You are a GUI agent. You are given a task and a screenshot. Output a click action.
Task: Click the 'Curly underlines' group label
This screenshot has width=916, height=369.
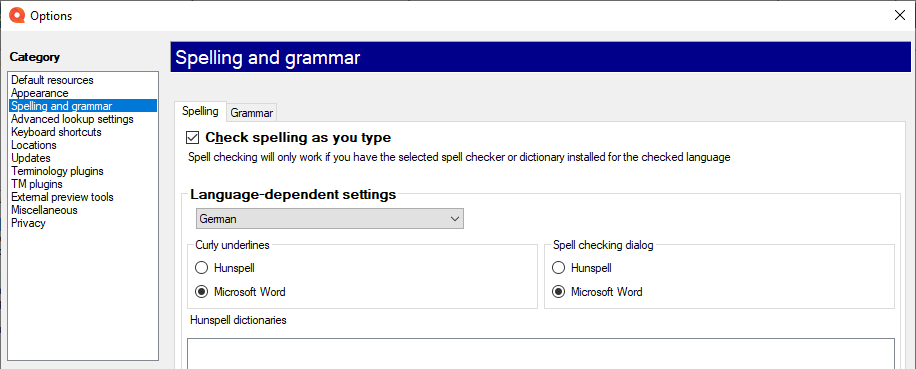click(233, 245)
